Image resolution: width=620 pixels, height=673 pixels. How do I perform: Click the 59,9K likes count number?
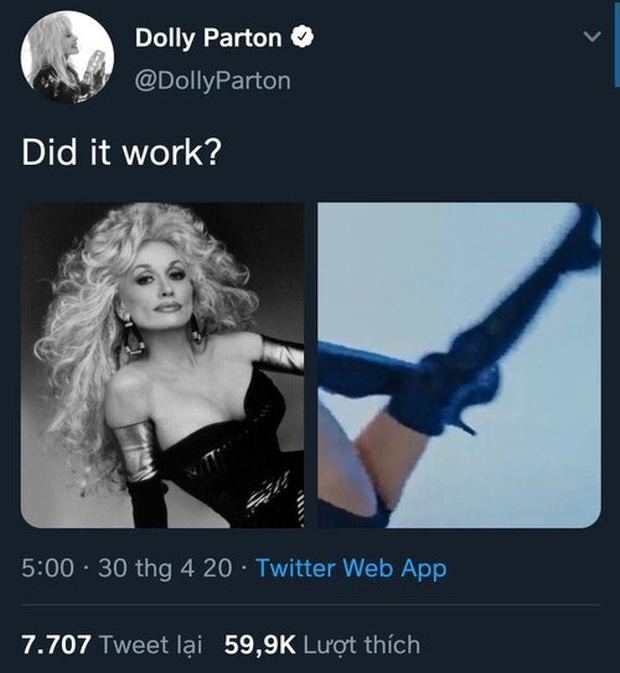pyautogui.click(x=260, y=645)
